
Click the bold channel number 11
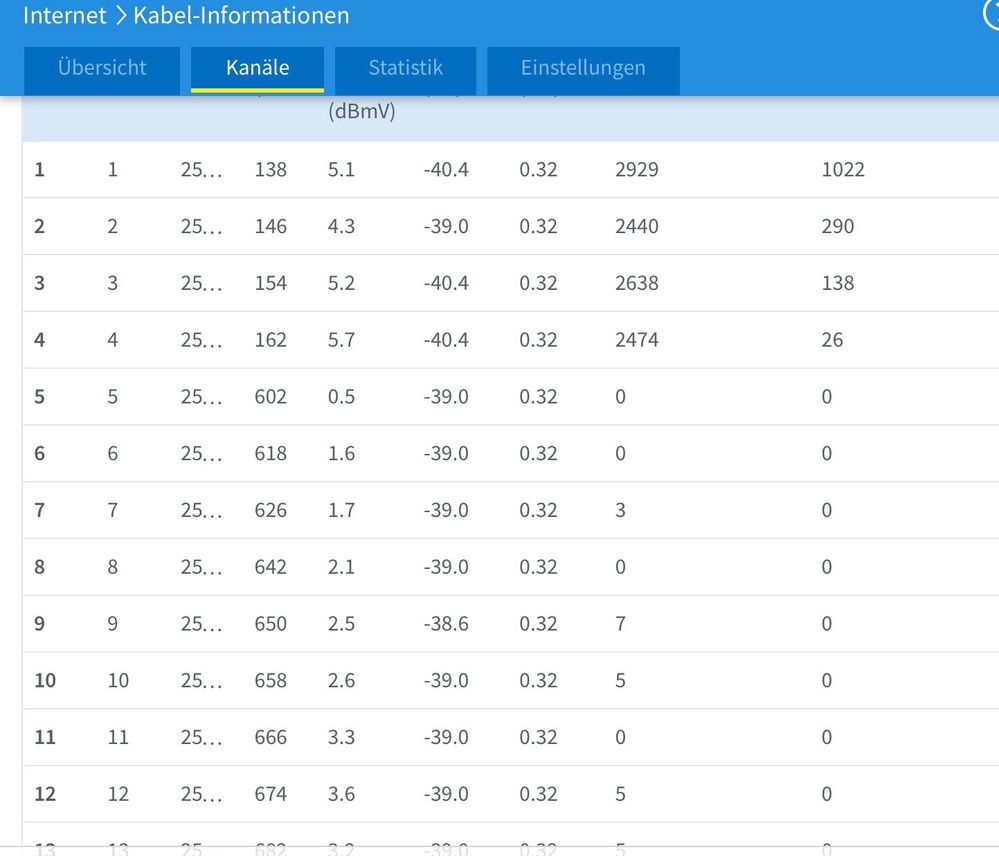[45, 737]
